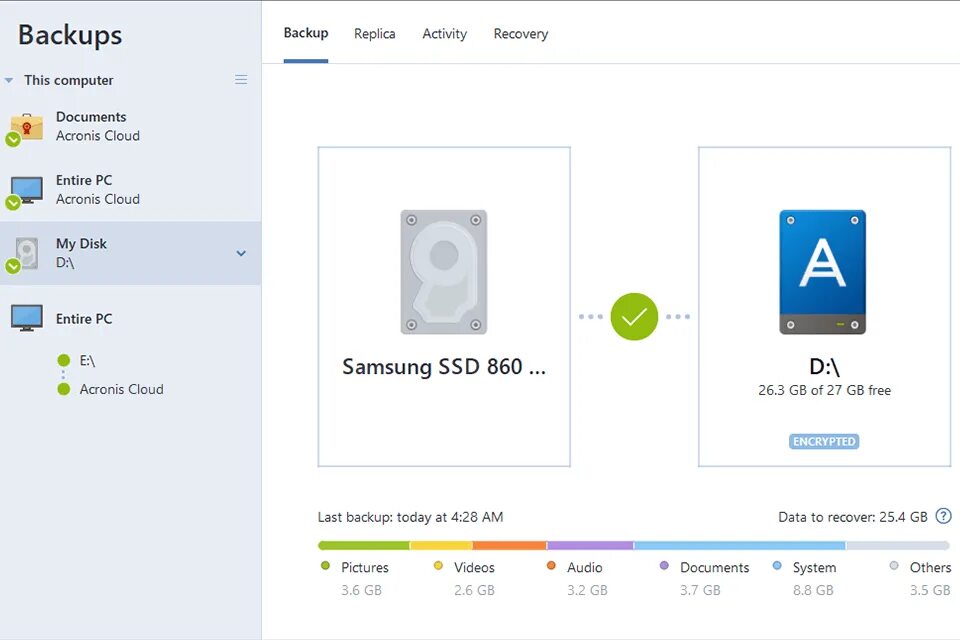Toggle the Pictures category legend dot

click(x=326, y=567)
